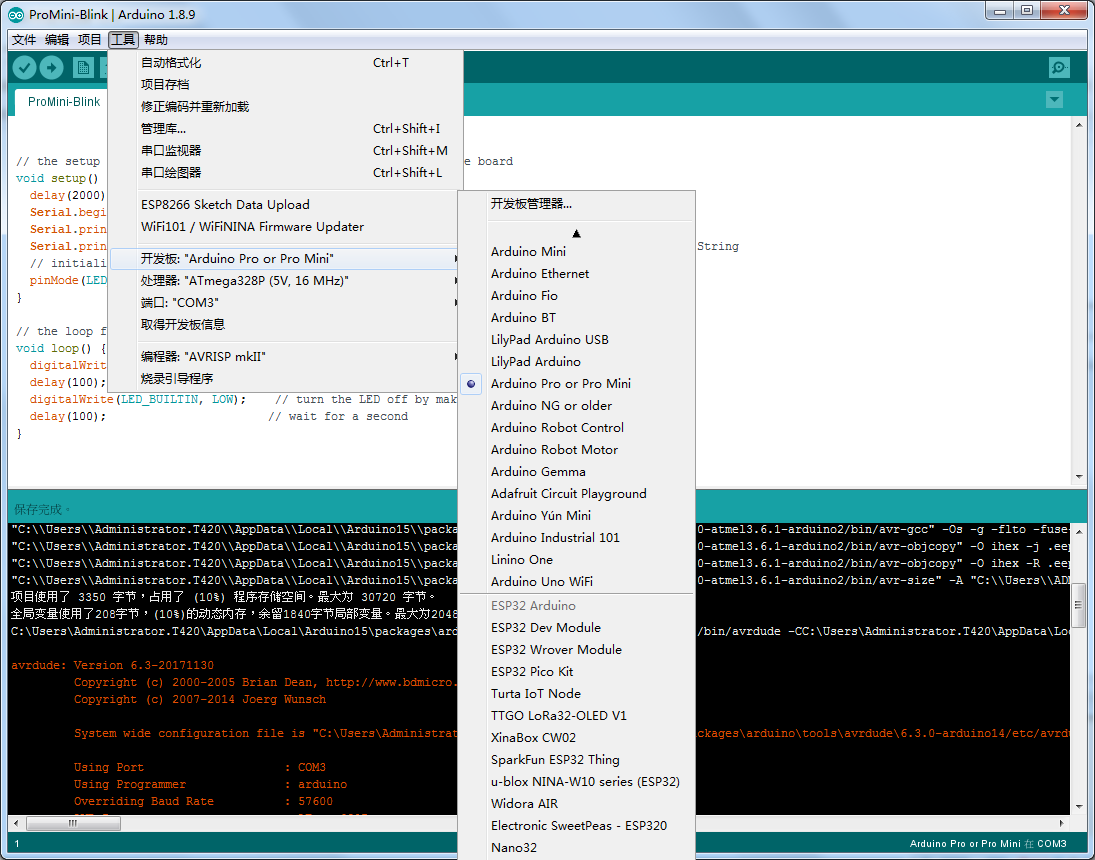Select Arduino Robot Control board
The width and height of the screenshot is (1095, 860).
point(577,428)
